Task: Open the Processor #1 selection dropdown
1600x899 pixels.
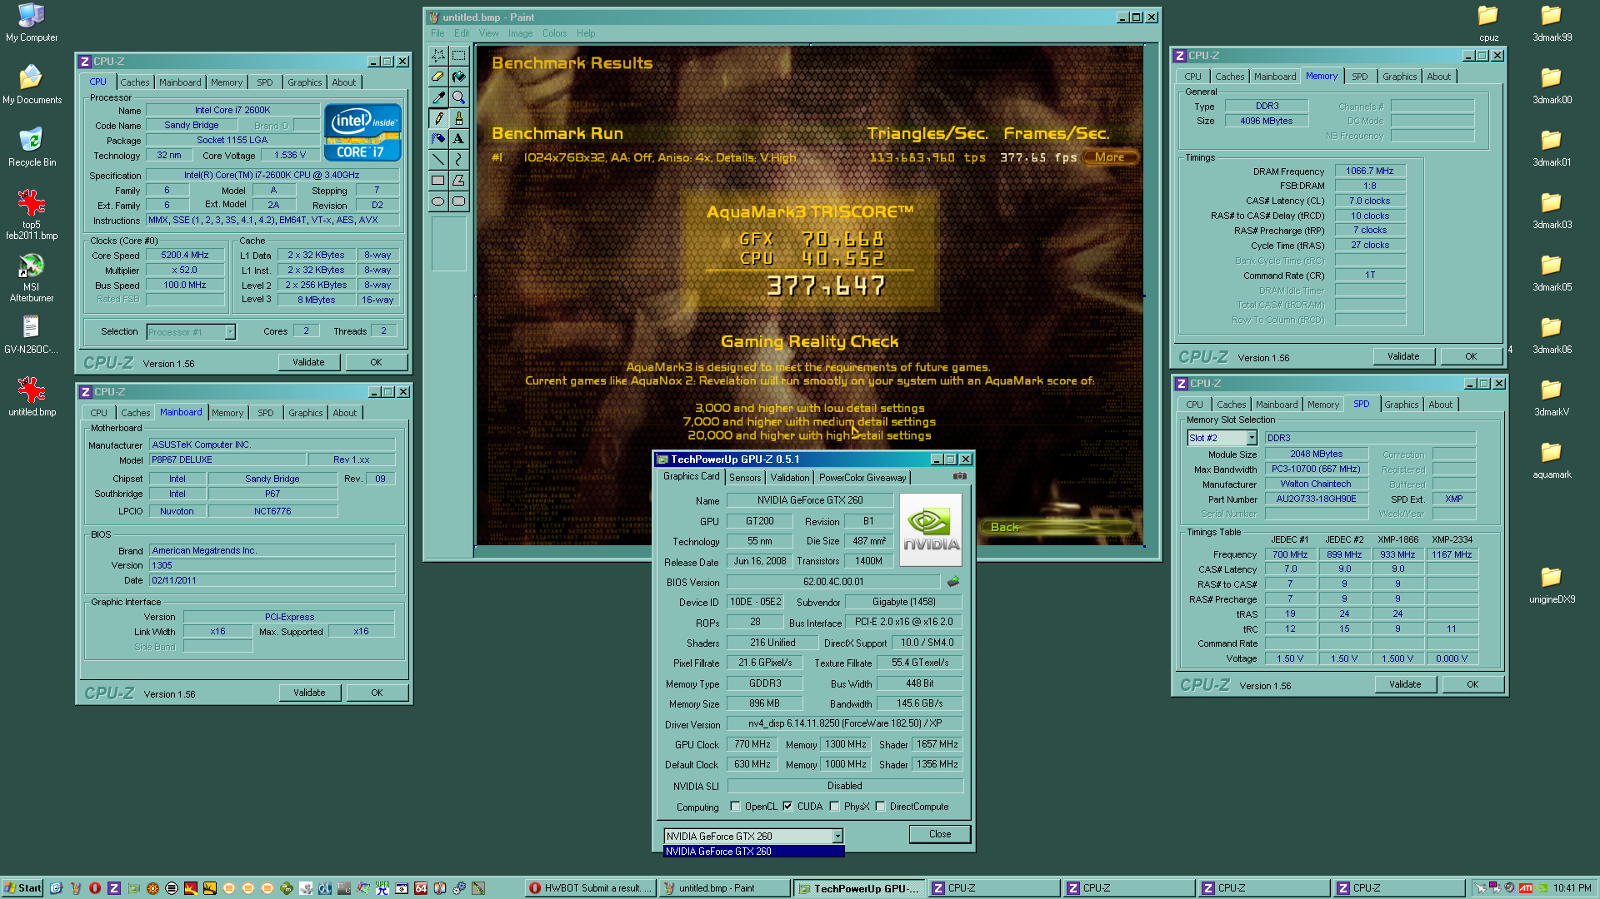Action: (229, 332)
